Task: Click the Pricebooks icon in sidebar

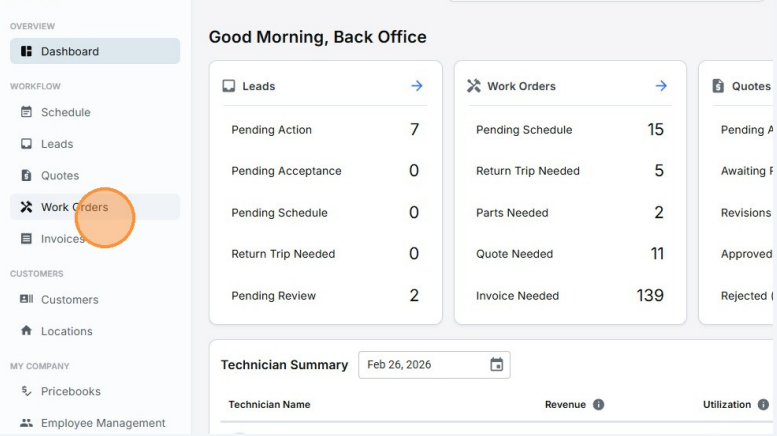Action: 26,391
